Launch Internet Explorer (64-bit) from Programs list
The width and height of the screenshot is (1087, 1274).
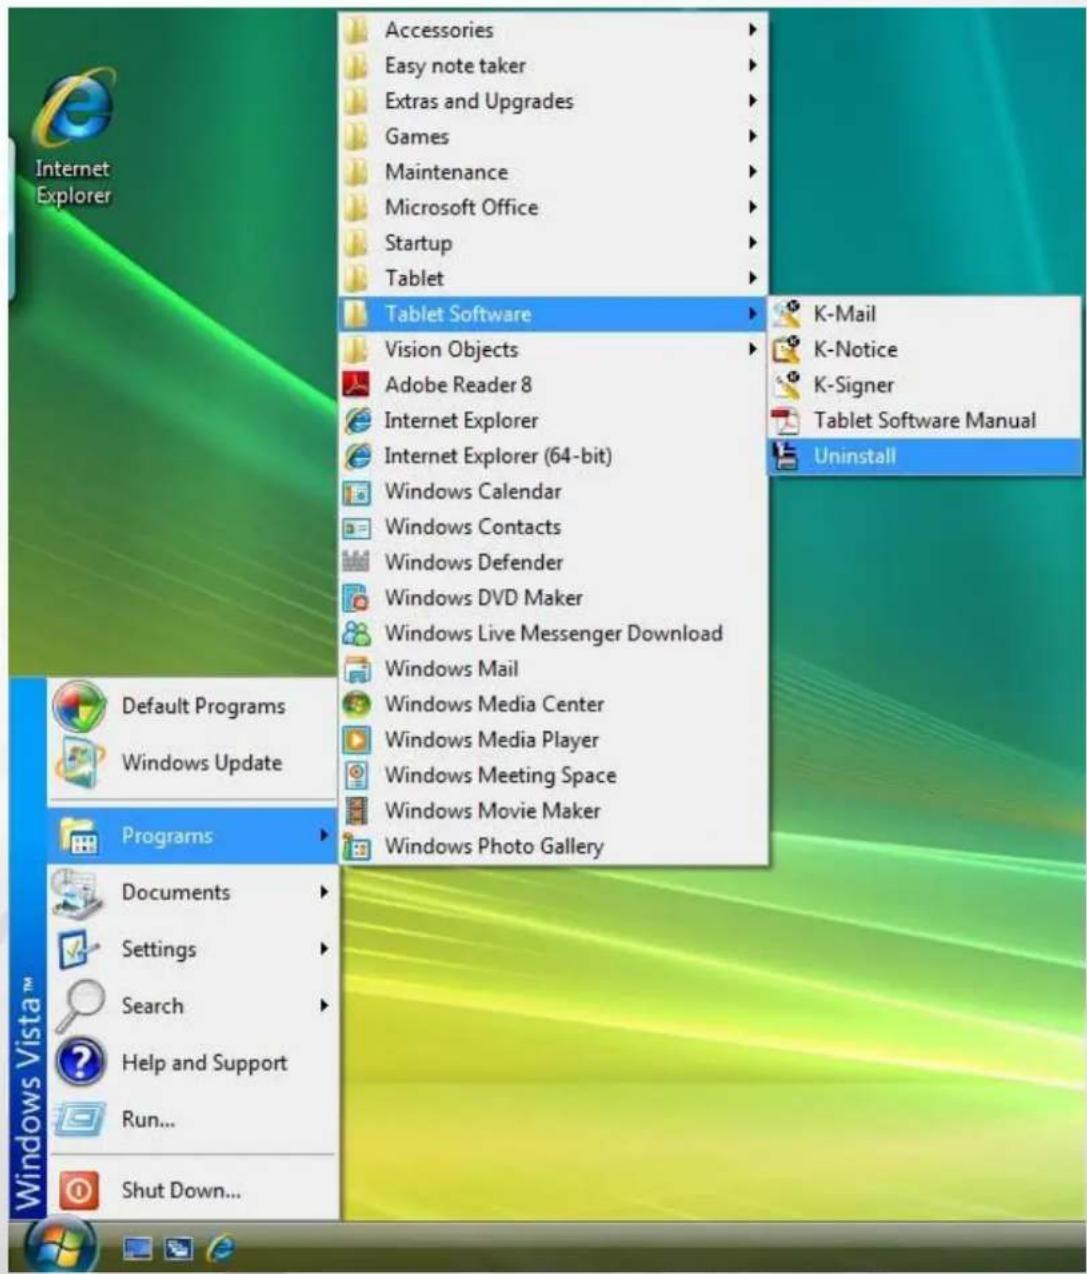[x=553, y=456]
